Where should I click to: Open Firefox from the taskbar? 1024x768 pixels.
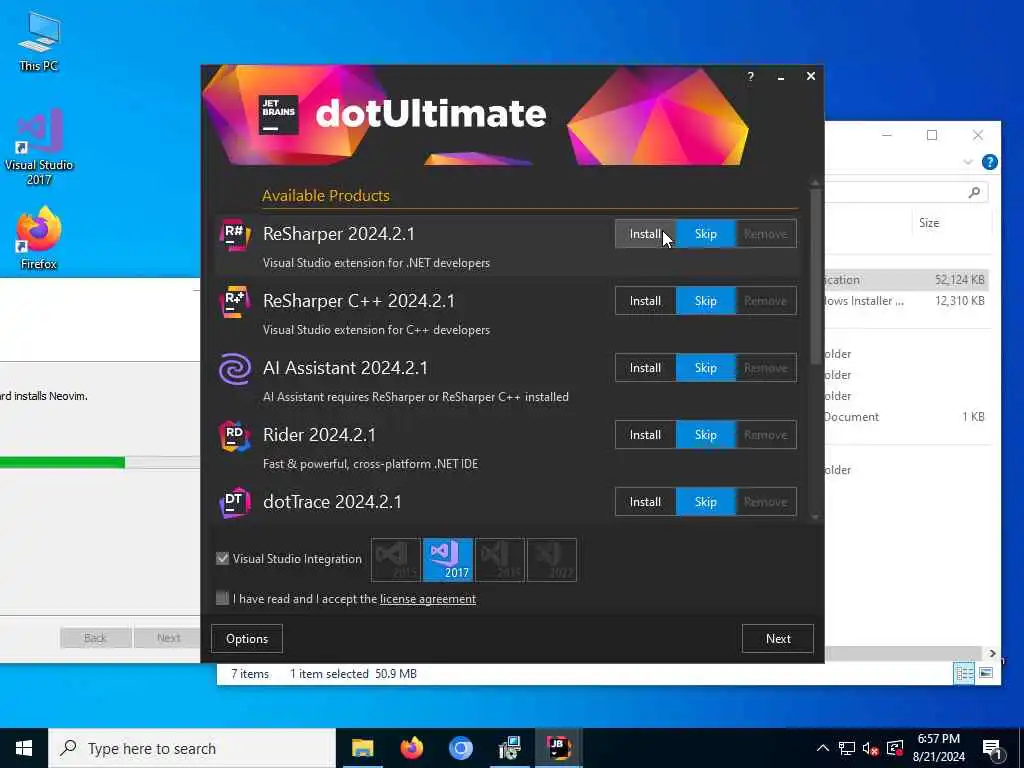[x=411, y=748]
